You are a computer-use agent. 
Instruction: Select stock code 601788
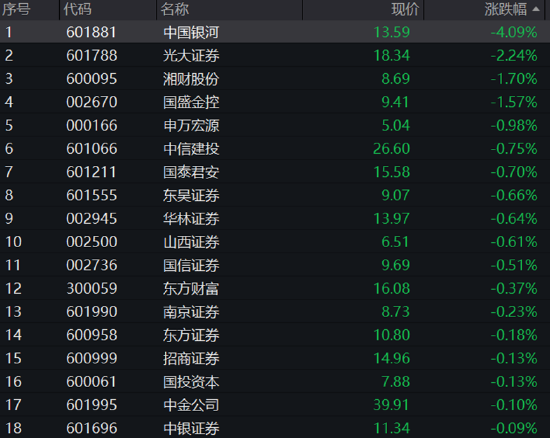click(x=92, y=55)
